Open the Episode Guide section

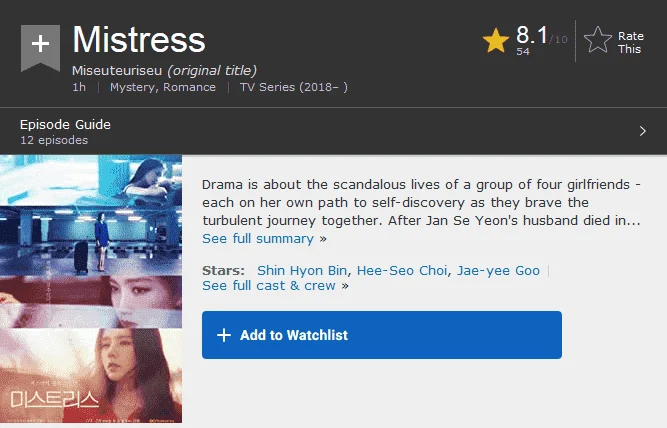tap(65, 124)
